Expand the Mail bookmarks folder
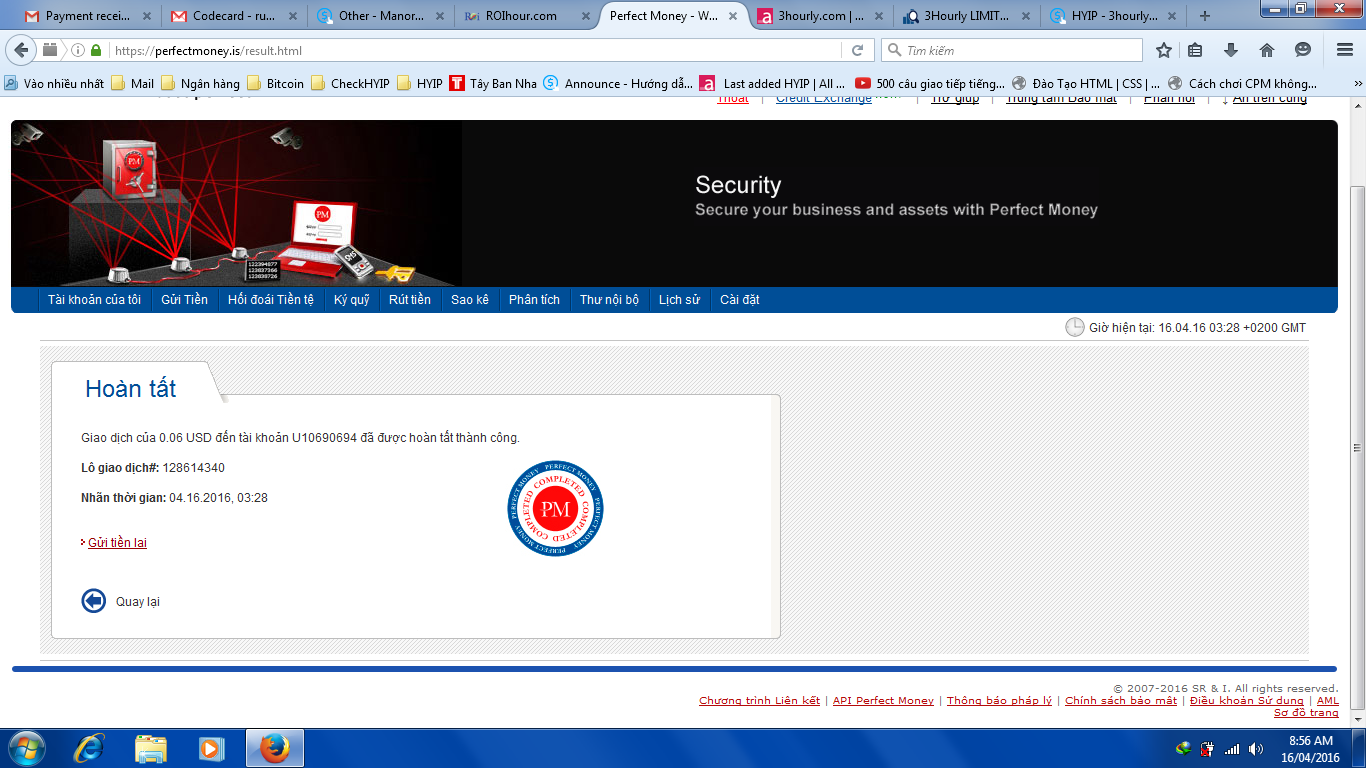Image resolution: width=1366 pixels, height=768 pixels. [x=132, y=83]
